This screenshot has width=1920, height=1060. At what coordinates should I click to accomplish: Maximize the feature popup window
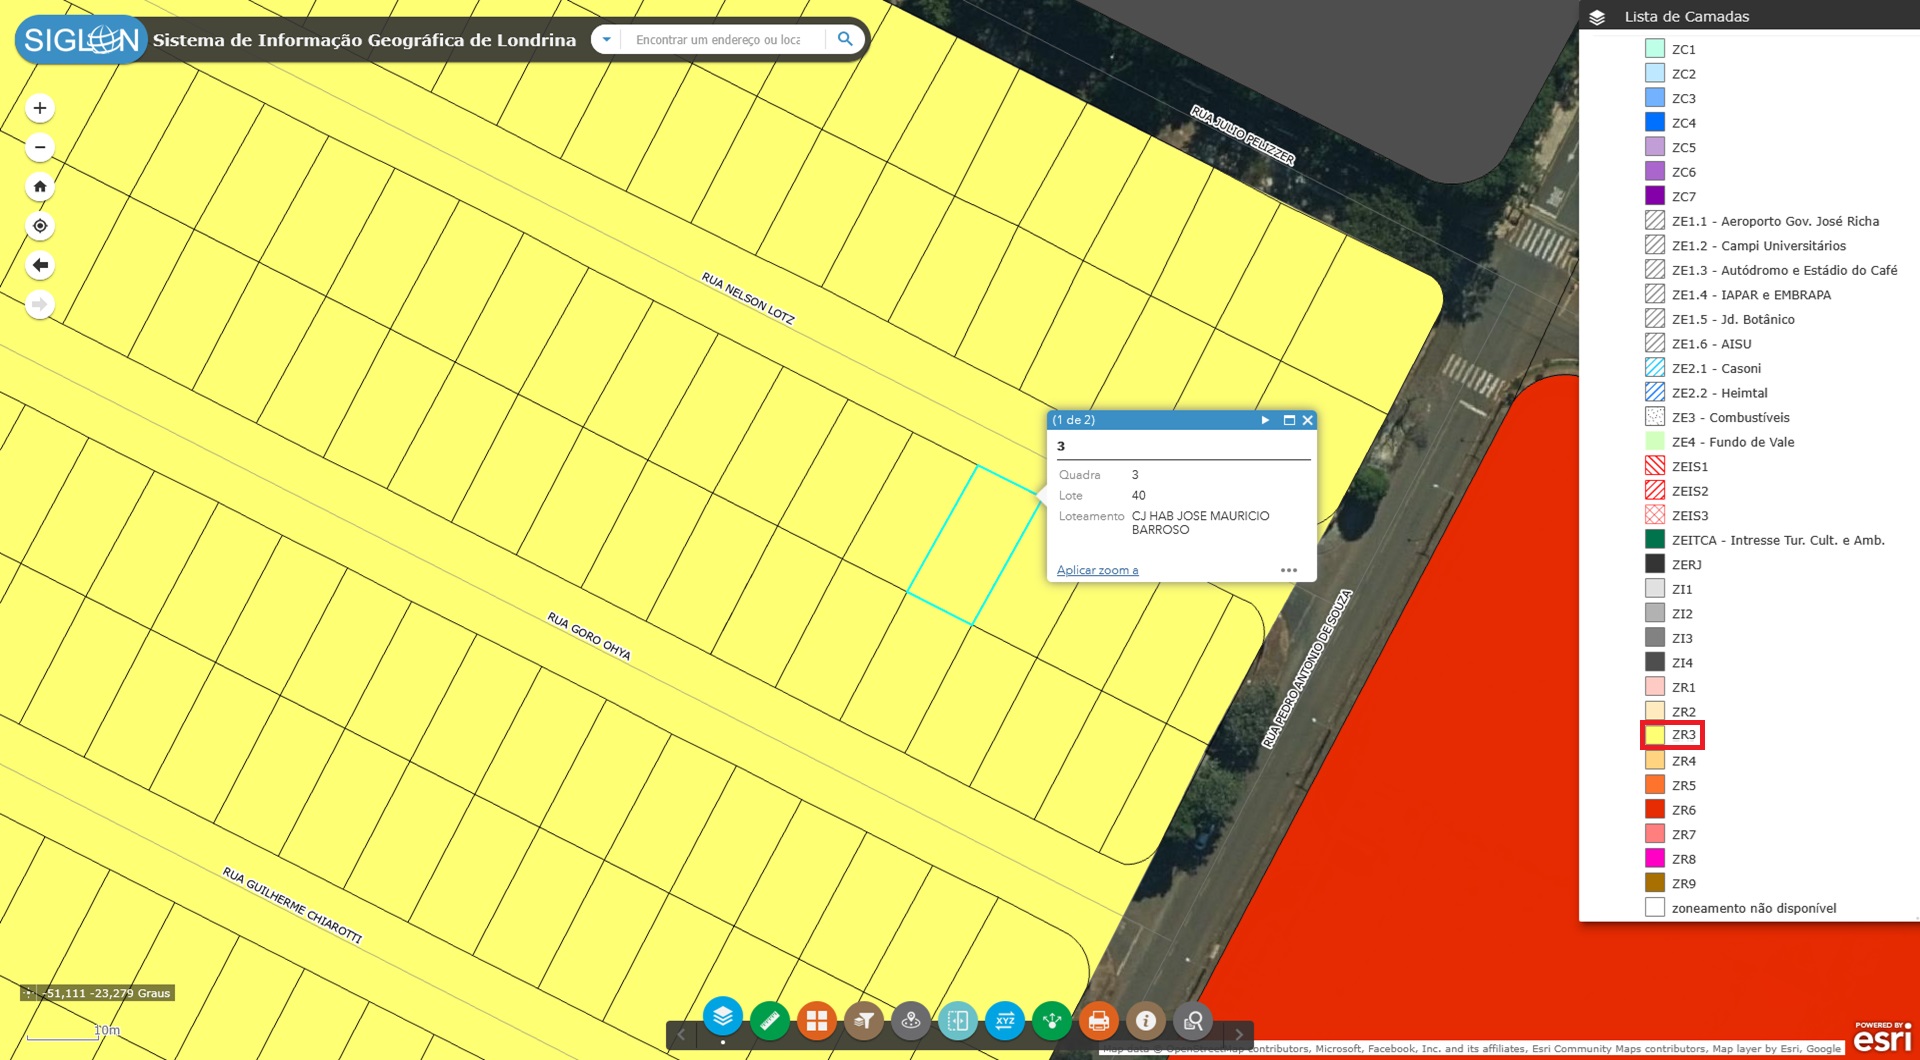tap(1289, 420)
